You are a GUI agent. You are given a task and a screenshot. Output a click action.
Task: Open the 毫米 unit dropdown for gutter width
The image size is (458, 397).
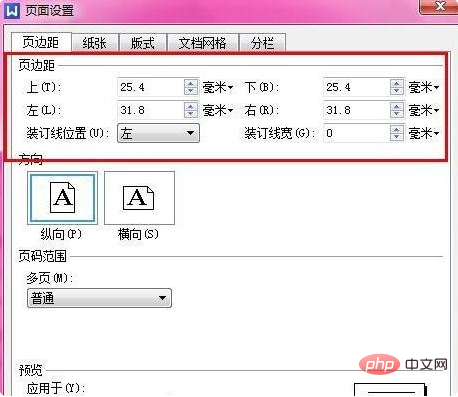[x=424, y=133]
